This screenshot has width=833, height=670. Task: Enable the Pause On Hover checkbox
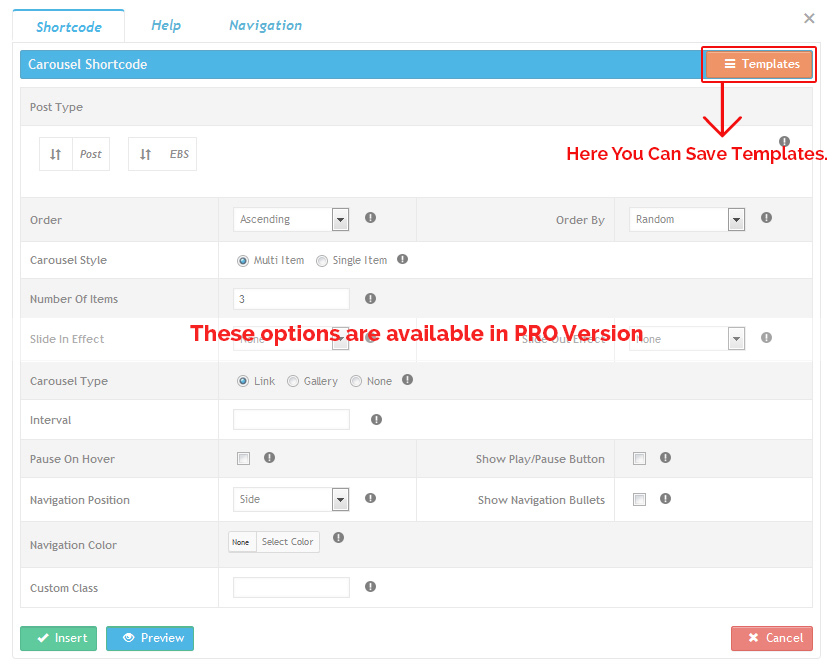click(243, 459)
